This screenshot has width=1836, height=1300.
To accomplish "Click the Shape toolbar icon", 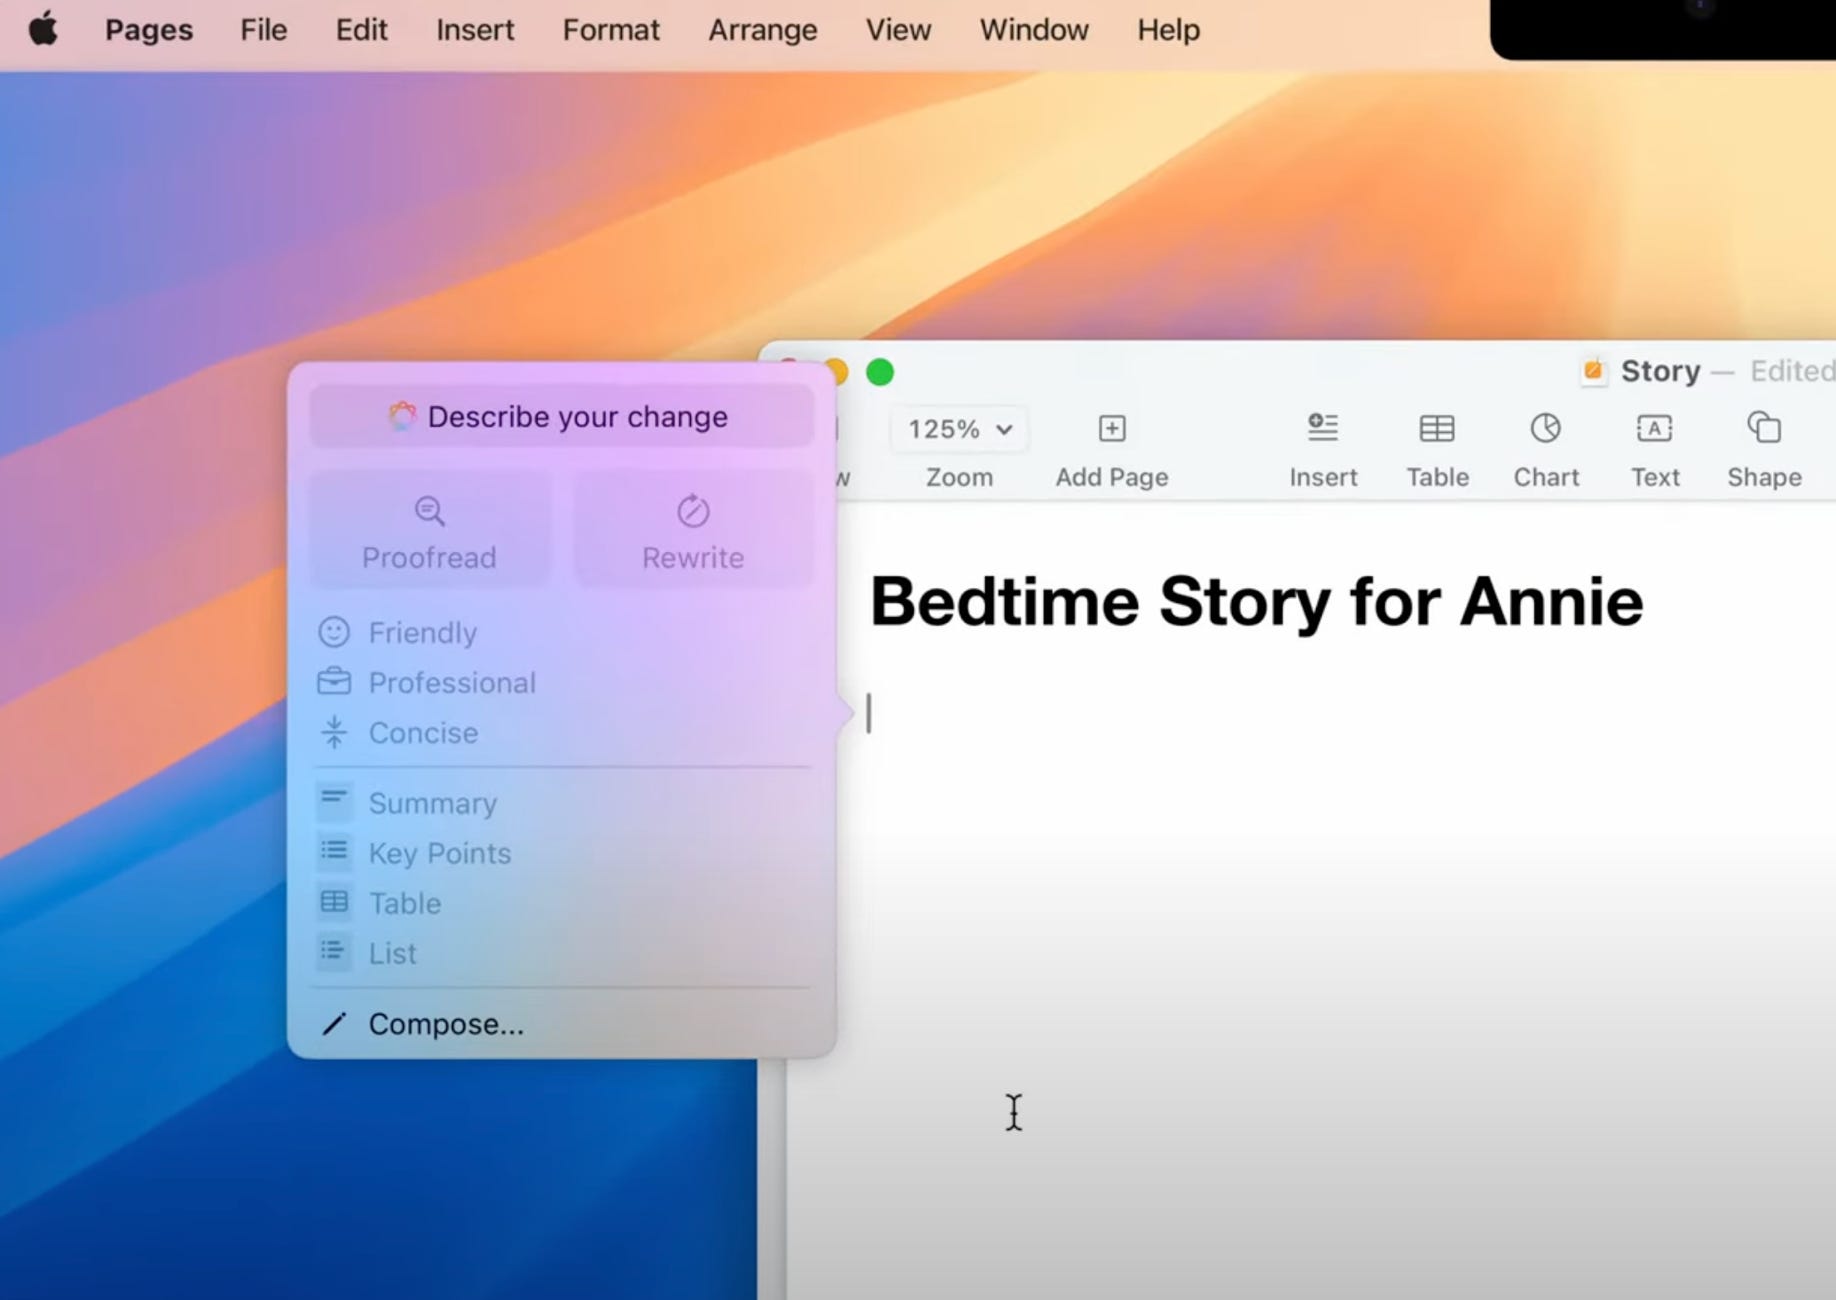I will click(1764, 428).
